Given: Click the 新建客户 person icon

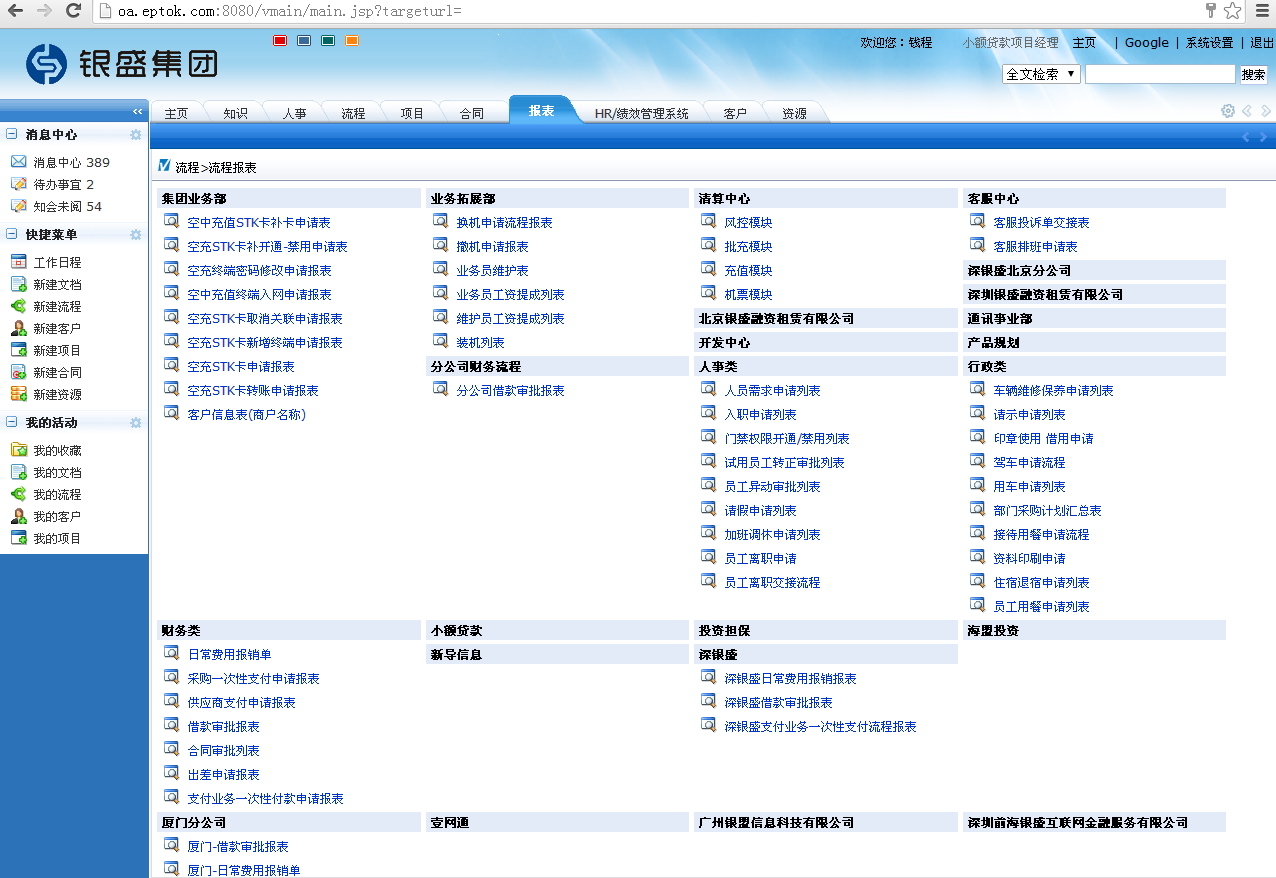Looking at the screenshot, I should point(18,328).
